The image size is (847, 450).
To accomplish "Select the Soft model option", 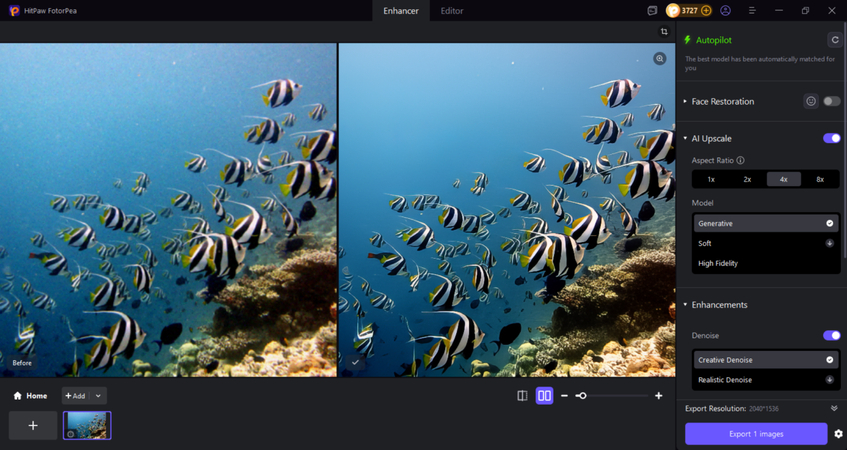I will click(x=765, y=243).
